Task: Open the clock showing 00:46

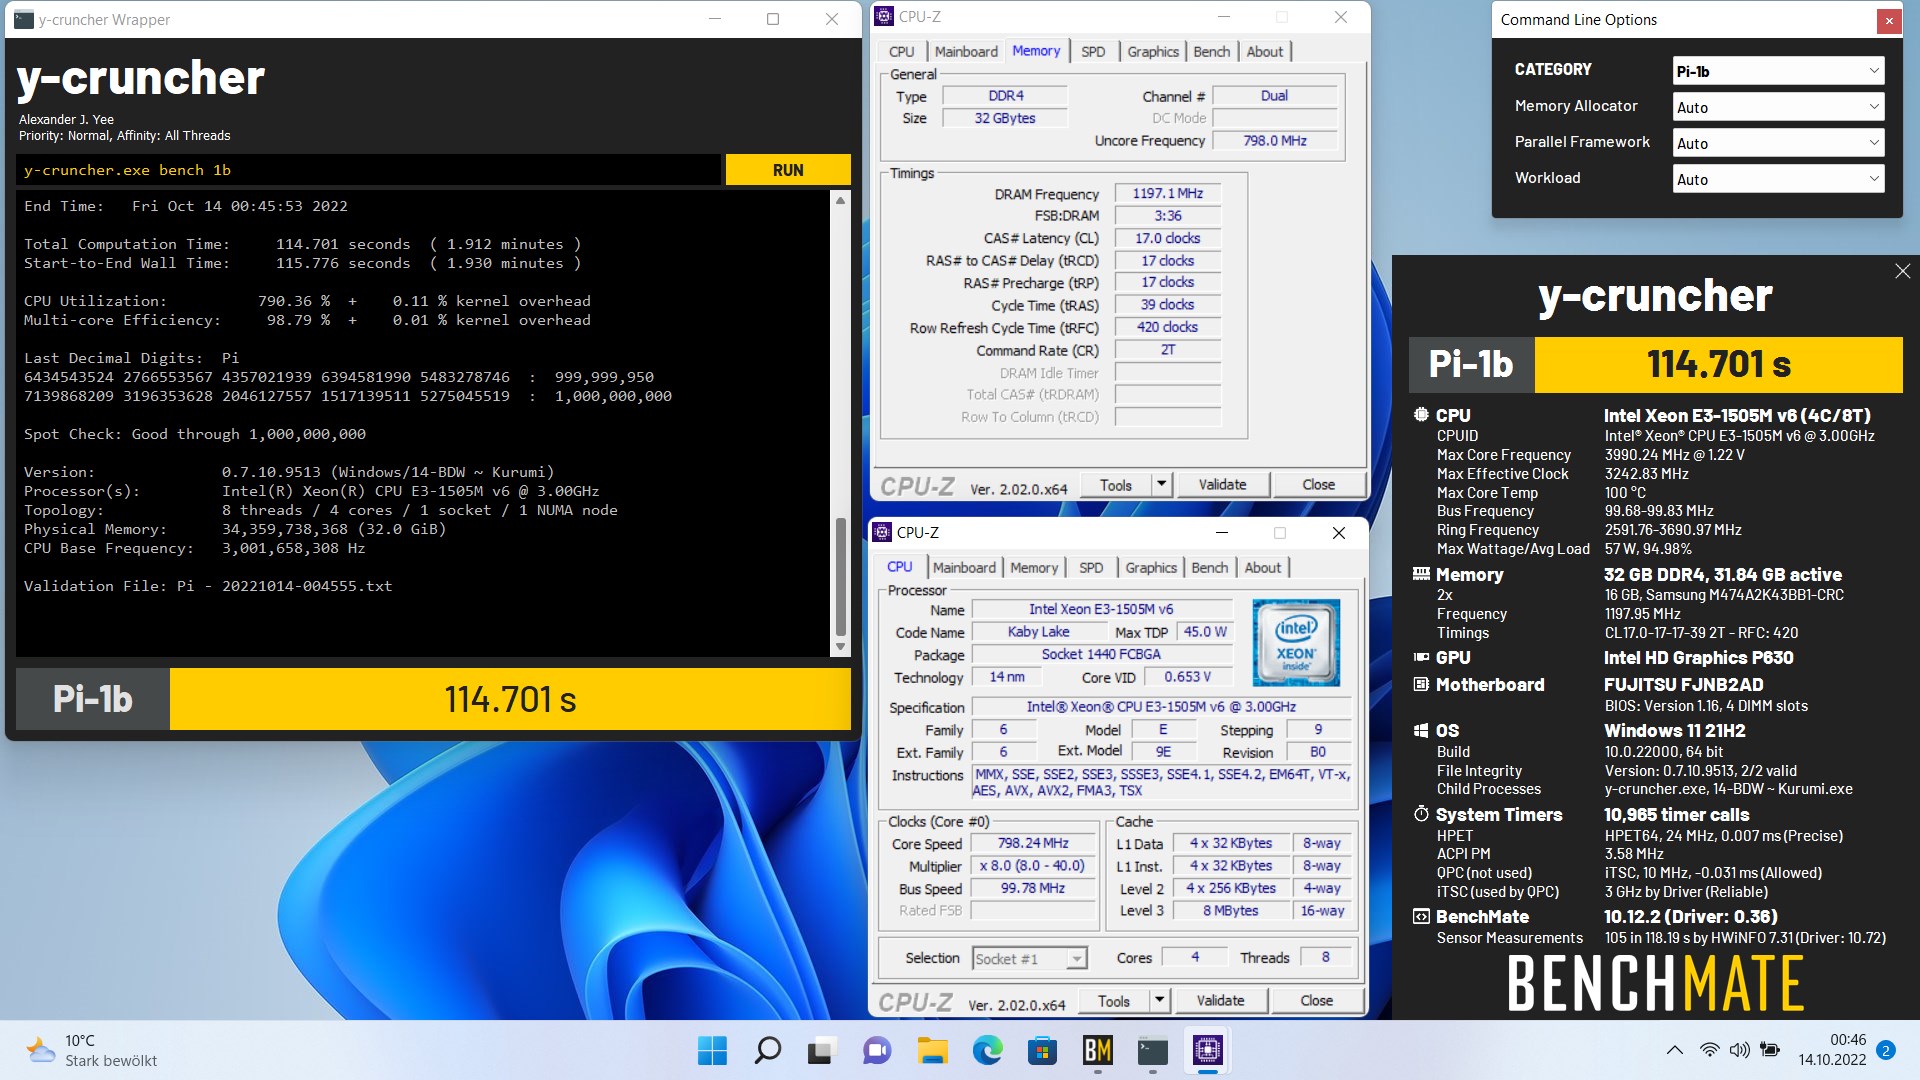Action: 1832,1050
